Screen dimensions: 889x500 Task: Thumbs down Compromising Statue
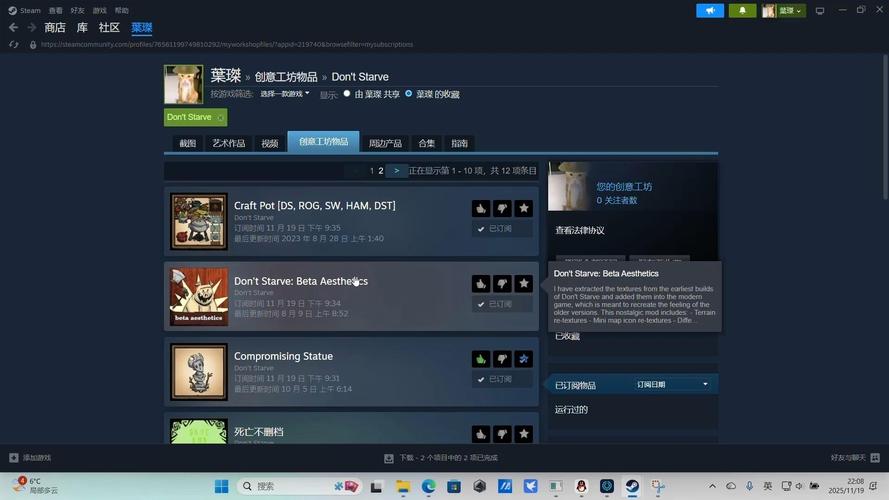[502, 359]
